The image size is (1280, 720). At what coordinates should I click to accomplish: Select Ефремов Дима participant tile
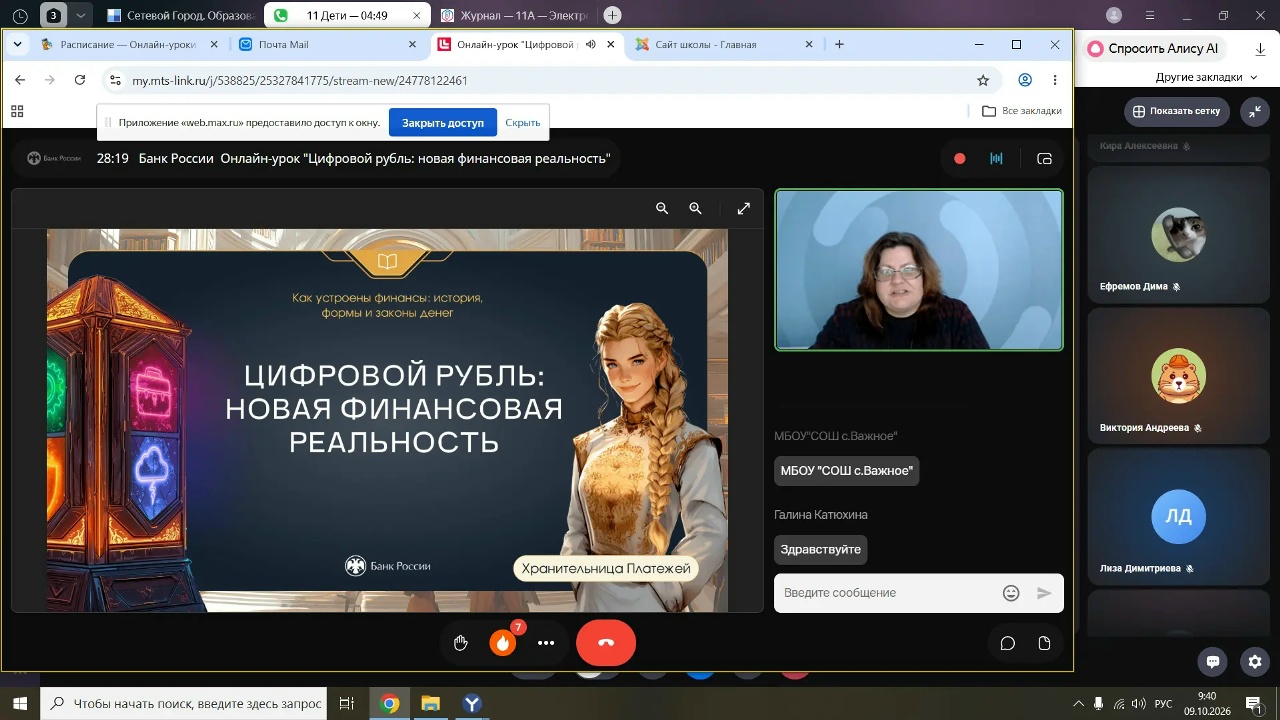click(1178, 235)
